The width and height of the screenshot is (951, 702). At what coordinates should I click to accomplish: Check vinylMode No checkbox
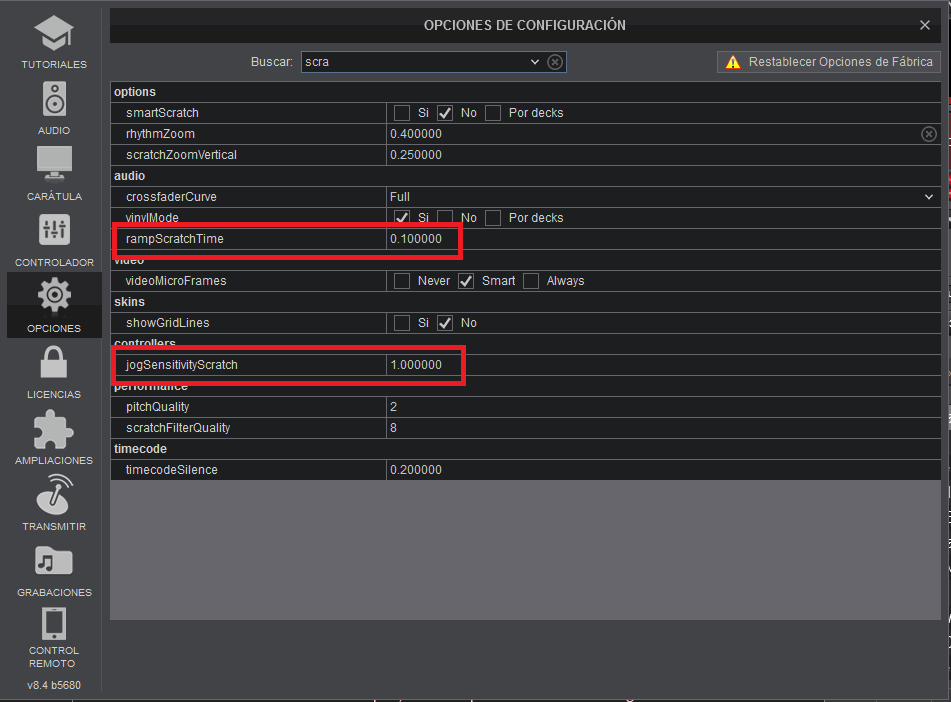(445, 218)
